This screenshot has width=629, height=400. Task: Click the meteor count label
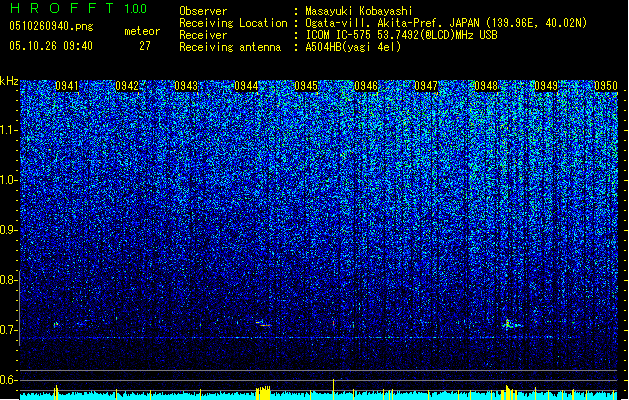pyautogui.click(x=142, y=31)
